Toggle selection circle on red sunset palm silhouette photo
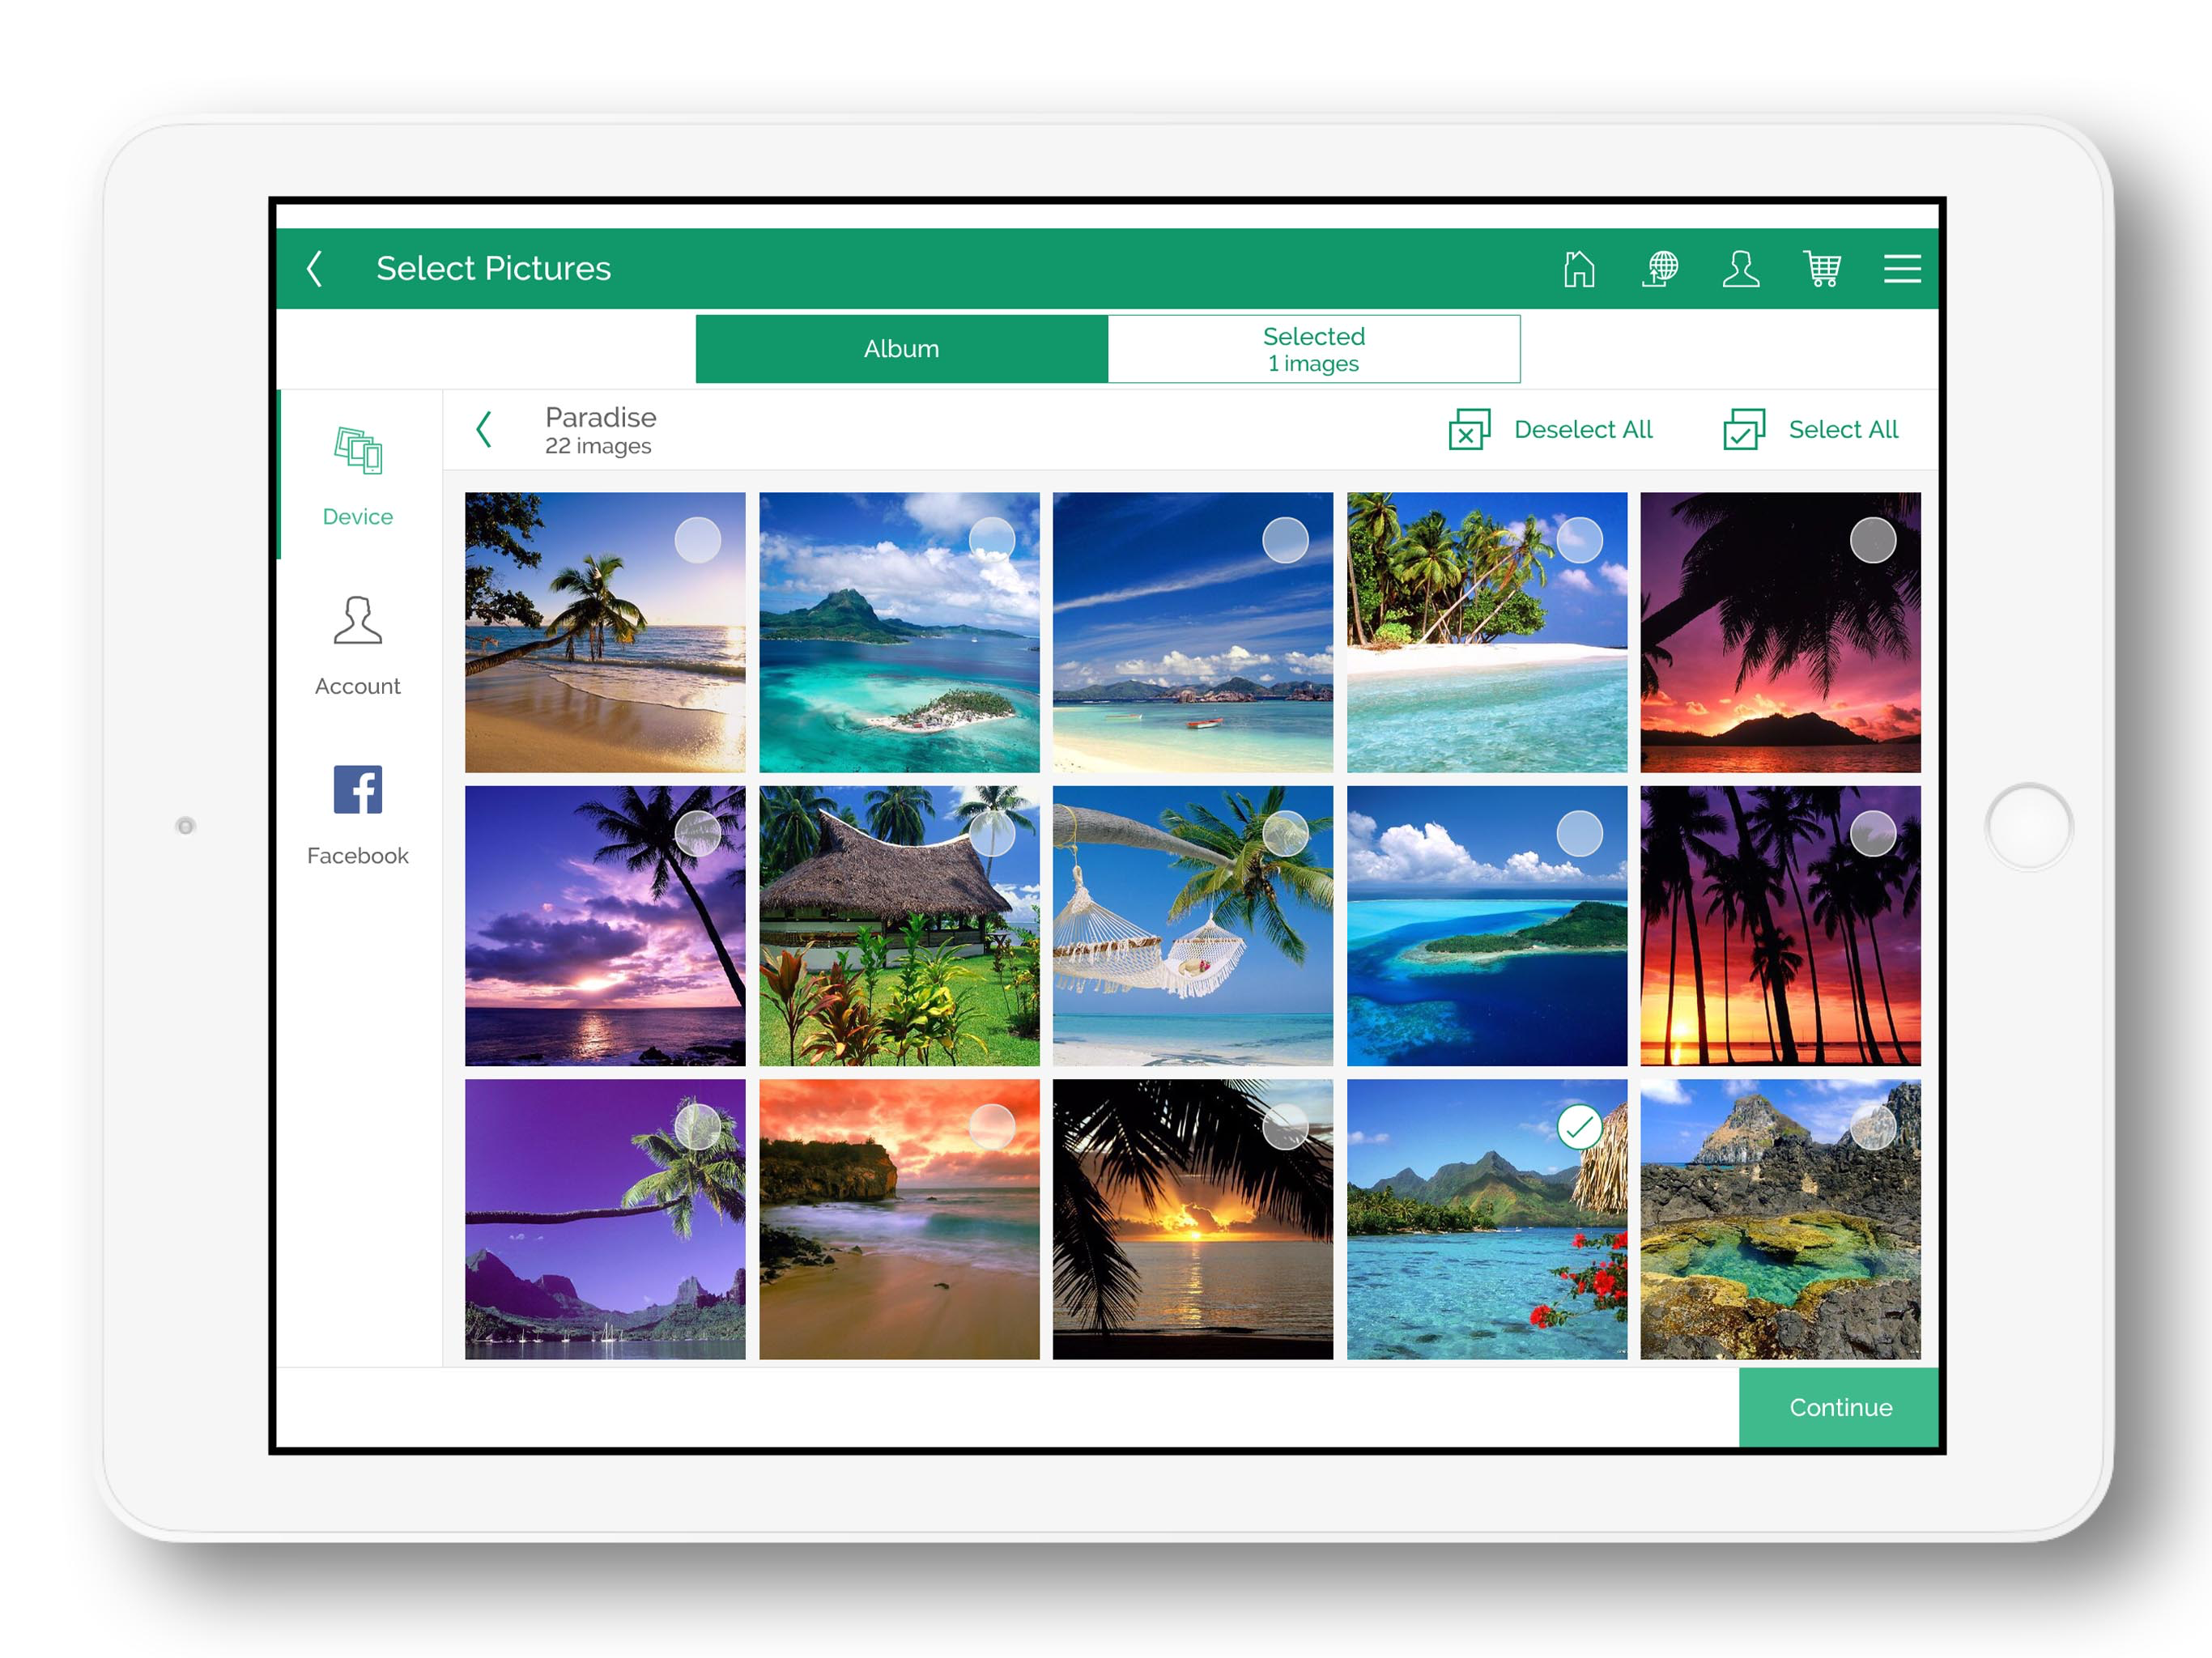Image resolution: width=2212 pixels, height=1658 pixels. tap(1873, 540)
